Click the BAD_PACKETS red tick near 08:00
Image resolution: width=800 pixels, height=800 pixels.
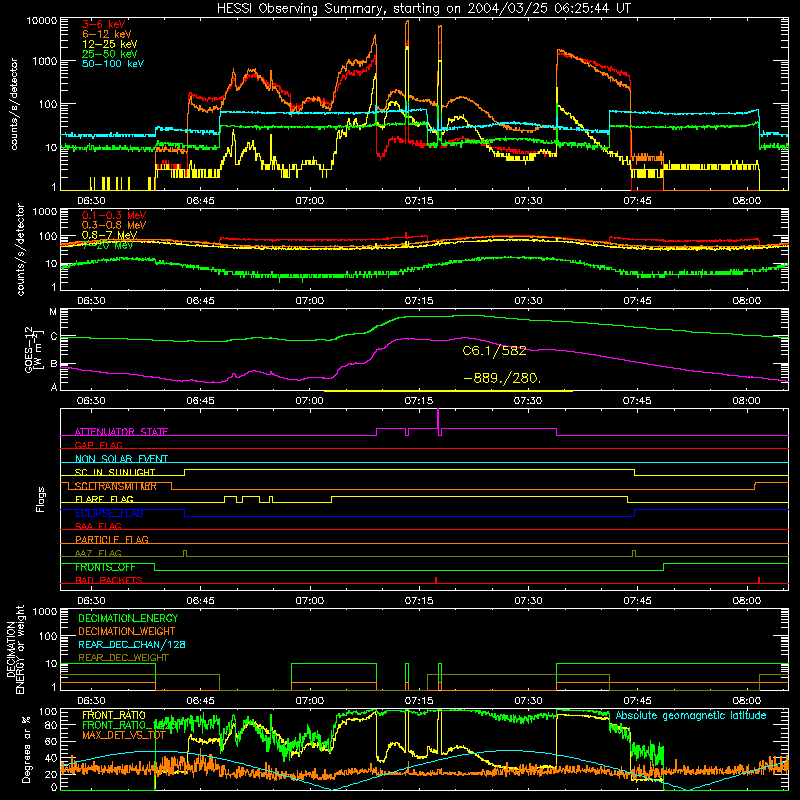click(759, 580)
